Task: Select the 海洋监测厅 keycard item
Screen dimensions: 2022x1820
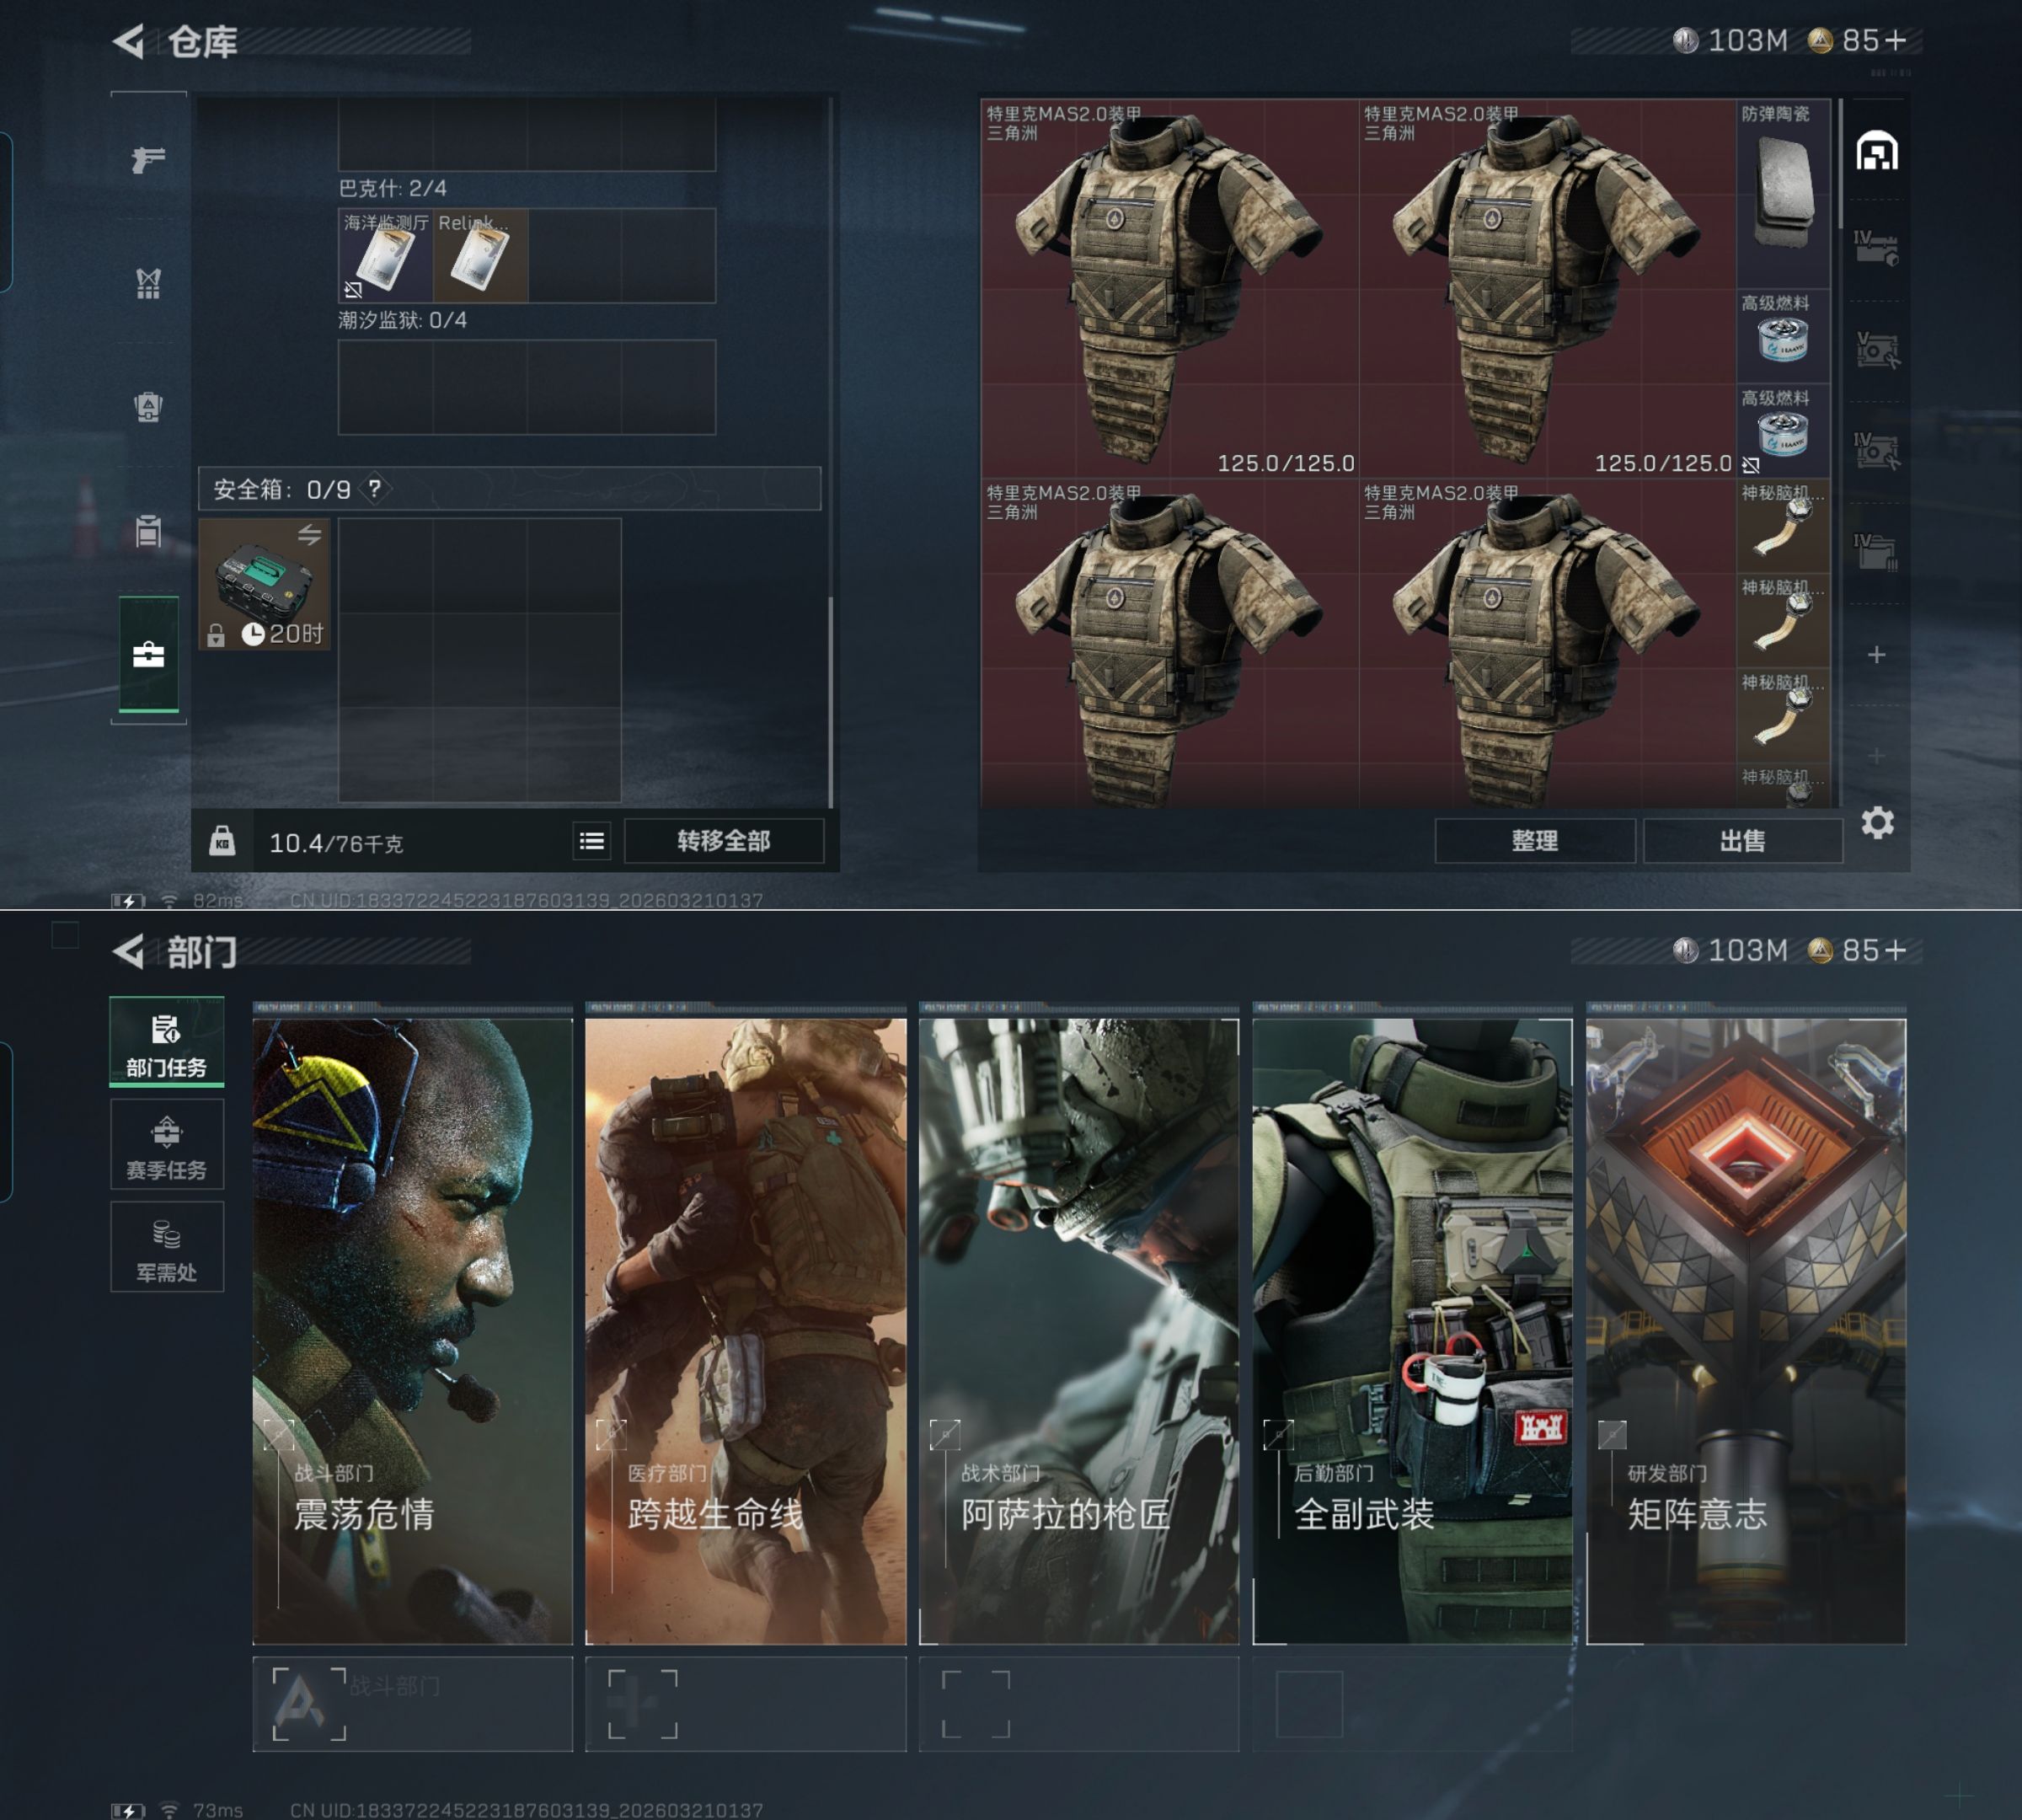Action: point(385,256)
